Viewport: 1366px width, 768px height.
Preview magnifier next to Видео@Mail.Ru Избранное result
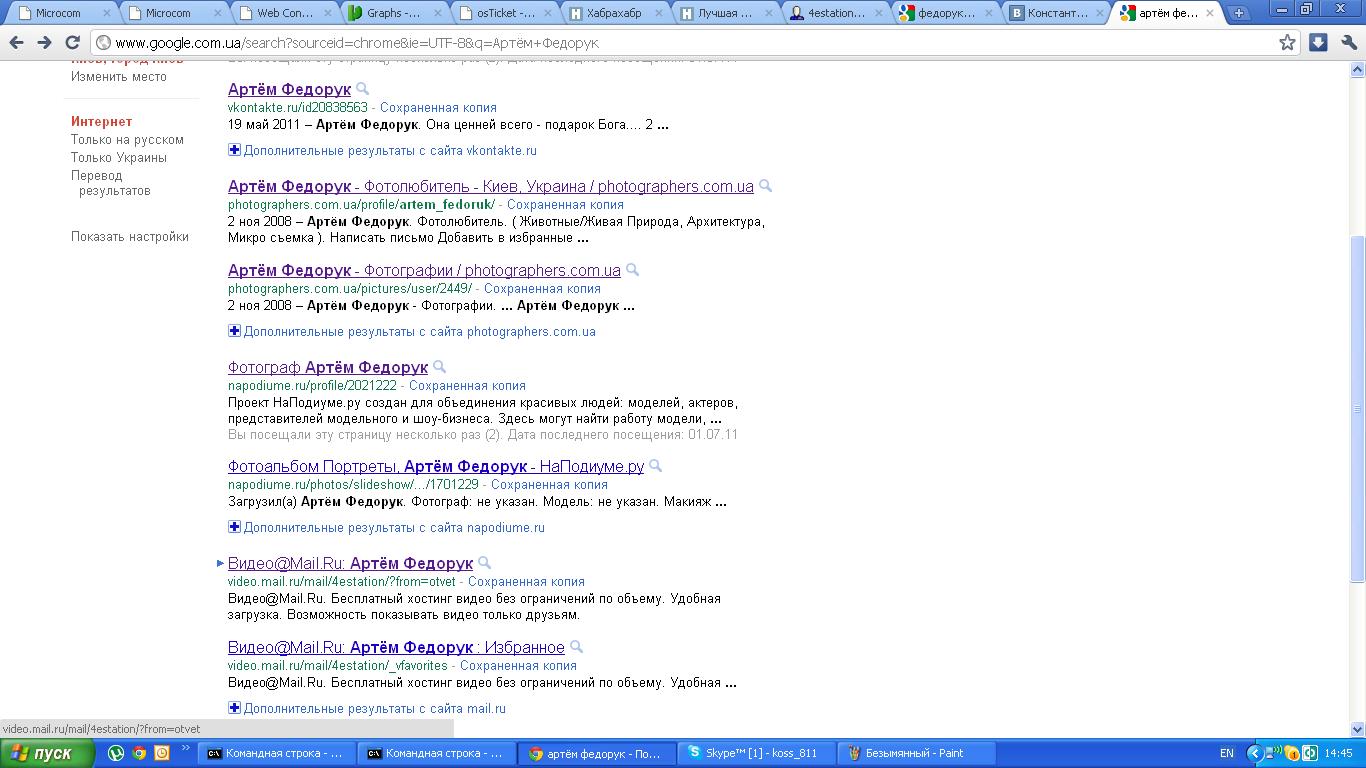[576, 647]
